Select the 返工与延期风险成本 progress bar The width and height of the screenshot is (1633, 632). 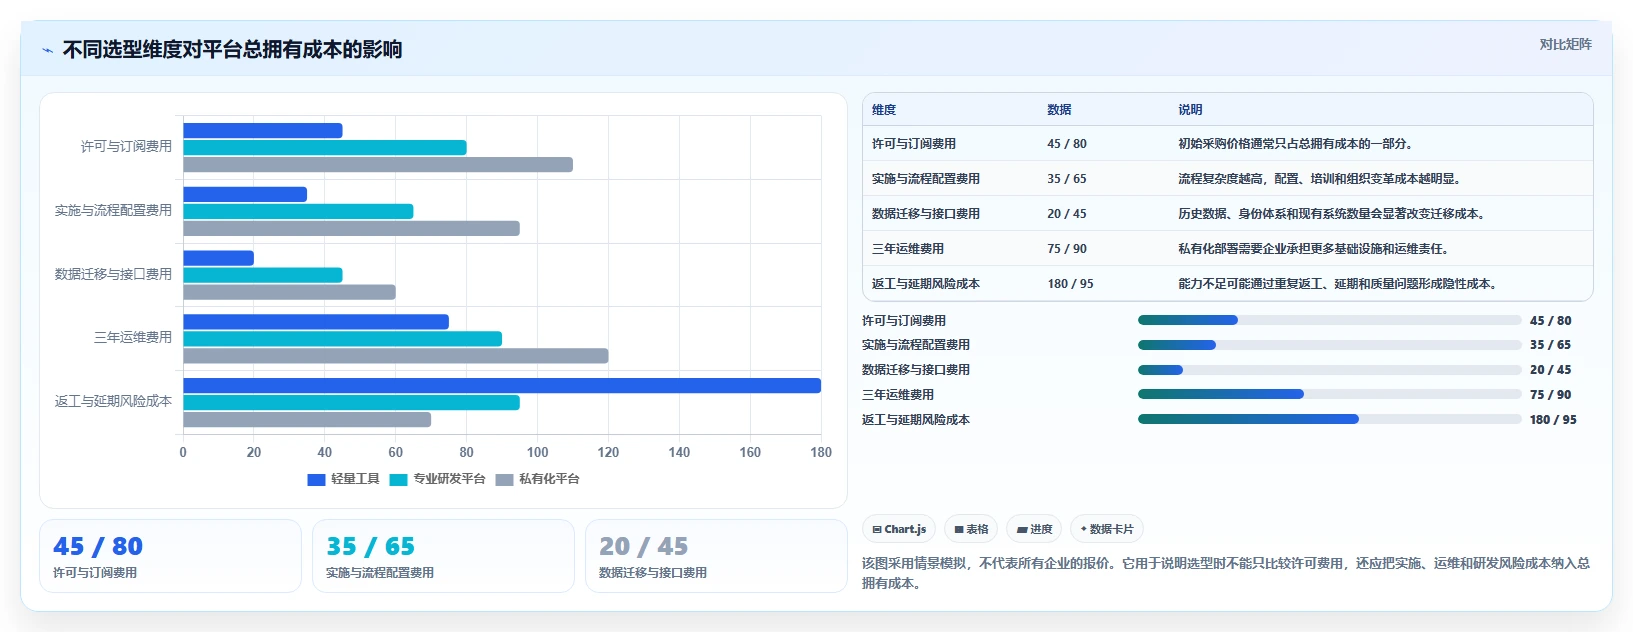[1329, 419]
